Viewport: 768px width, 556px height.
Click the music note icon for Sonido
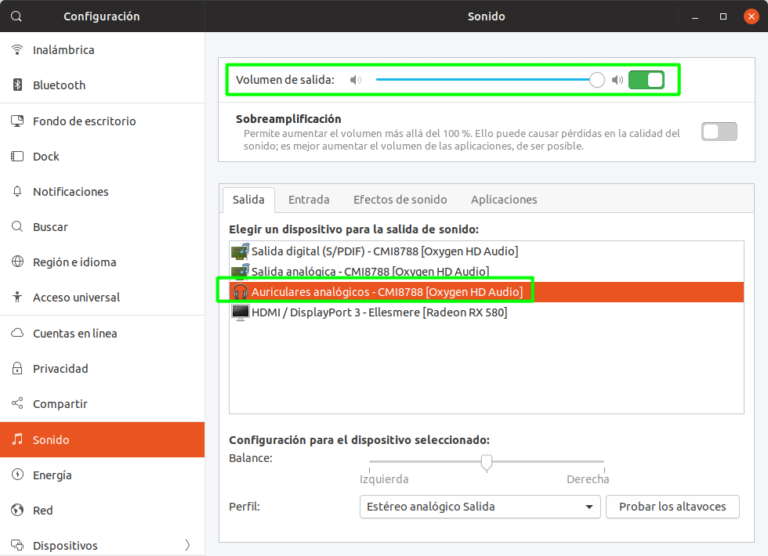pyautogui.click(x=17, y=439)
